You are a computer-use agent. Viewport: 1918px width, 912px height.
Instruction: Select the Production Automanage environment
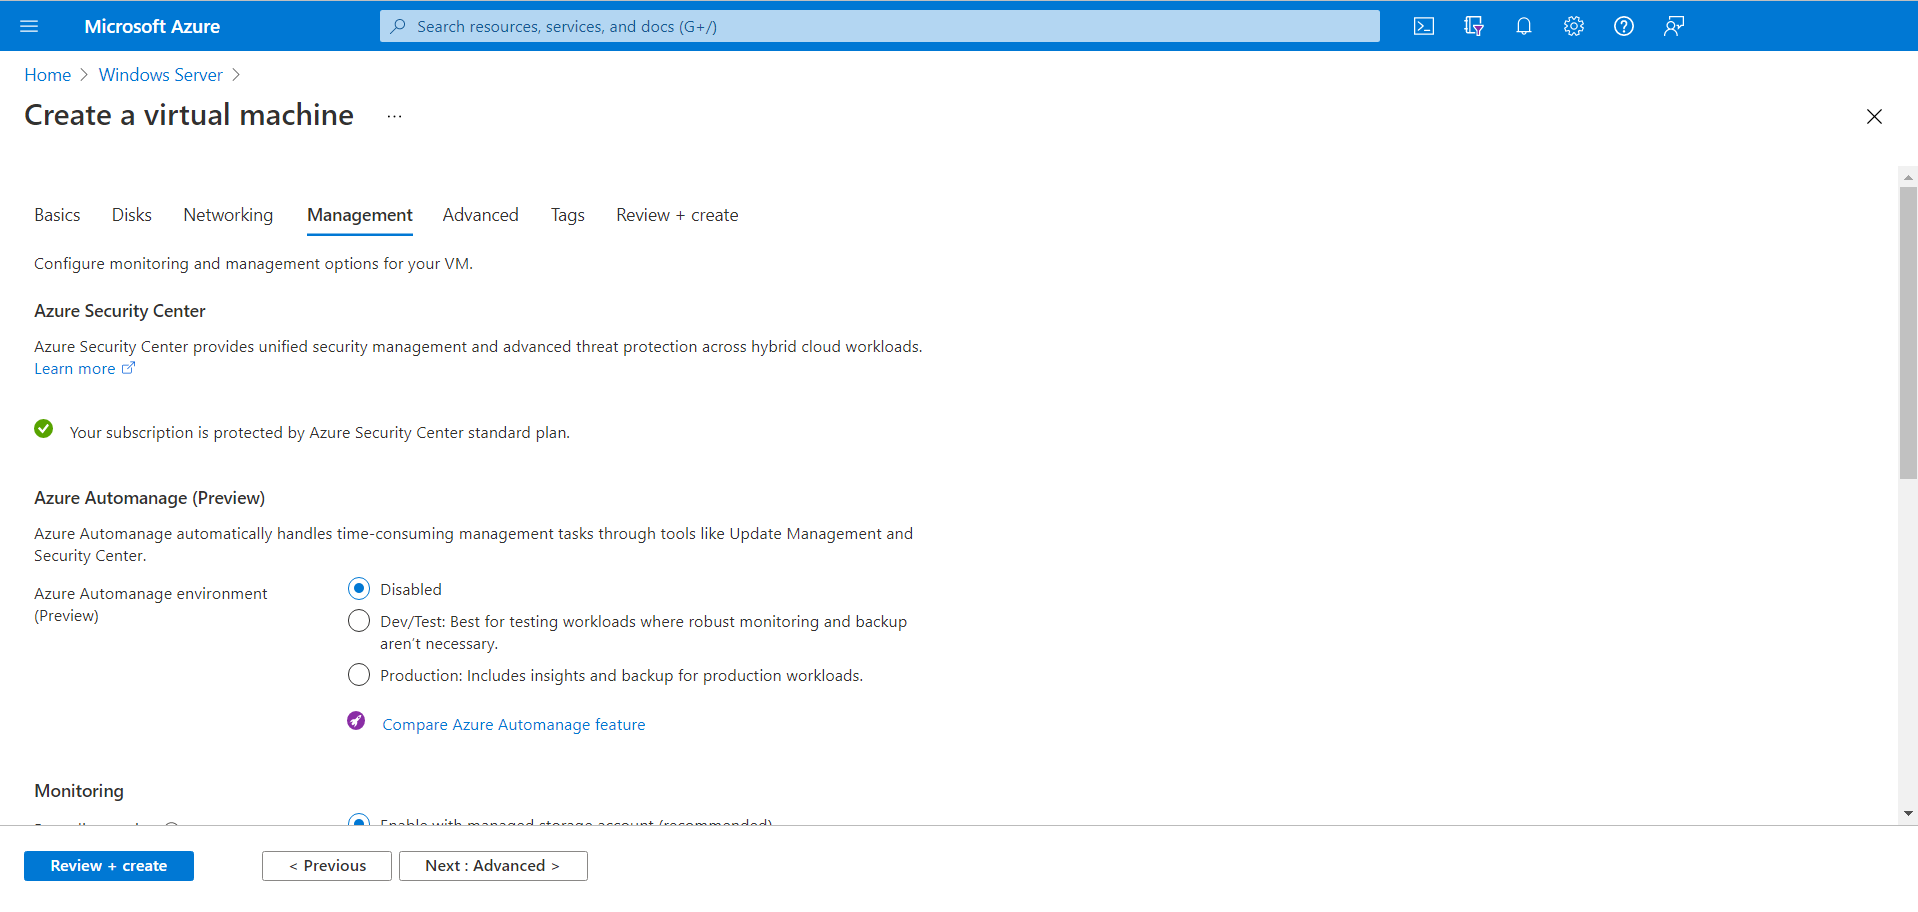(x=359, y=675)
